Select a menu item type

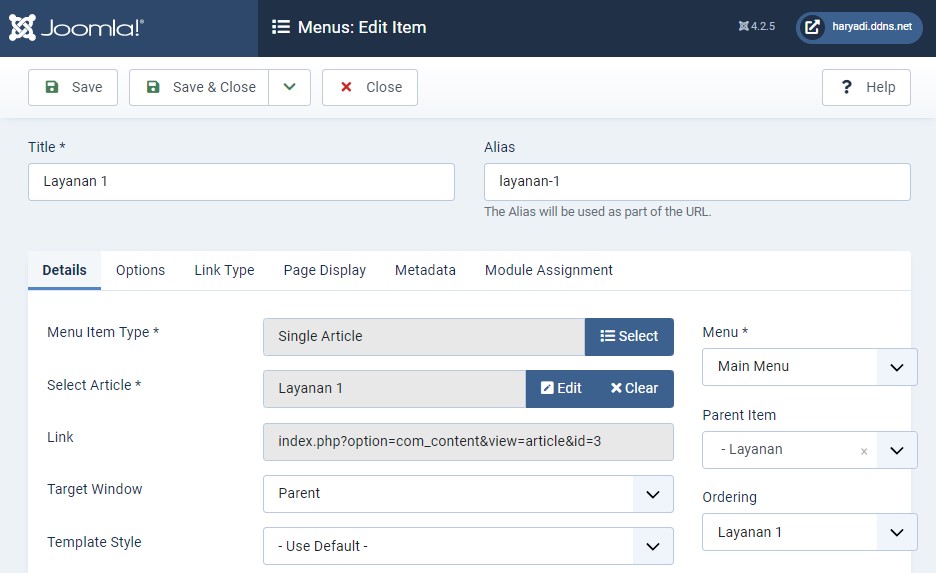pos(629,336)
